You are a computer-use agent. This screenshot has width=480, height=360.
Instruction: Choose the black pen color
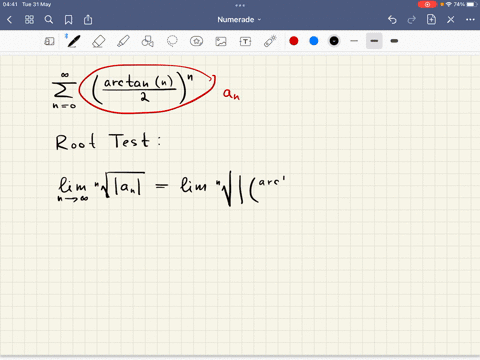[x=334, y=41]
